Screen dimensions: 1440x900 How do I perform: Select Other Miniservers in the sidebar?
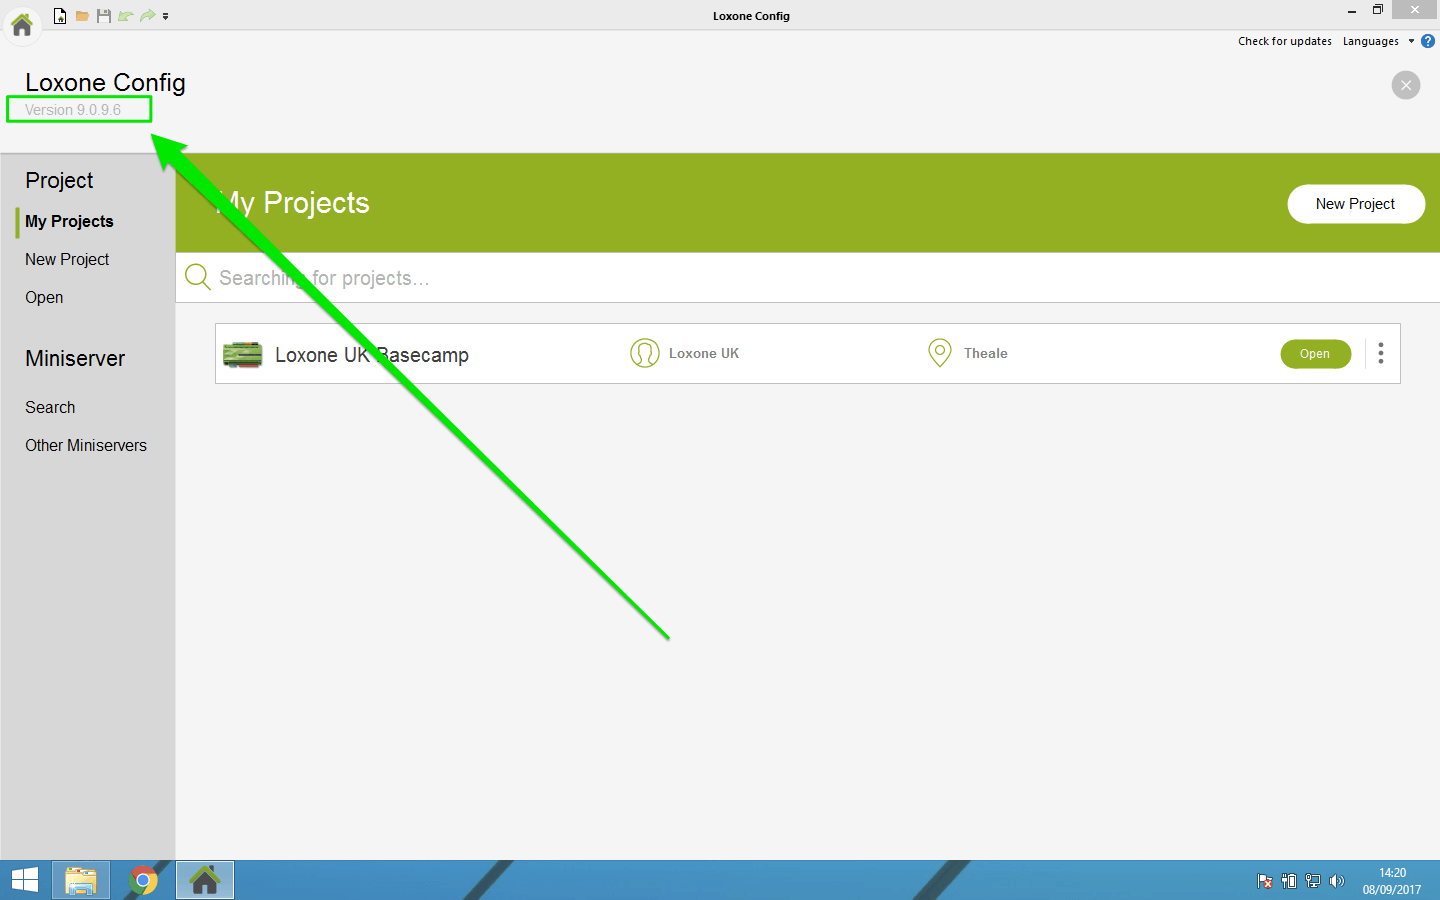coord(86,445)
